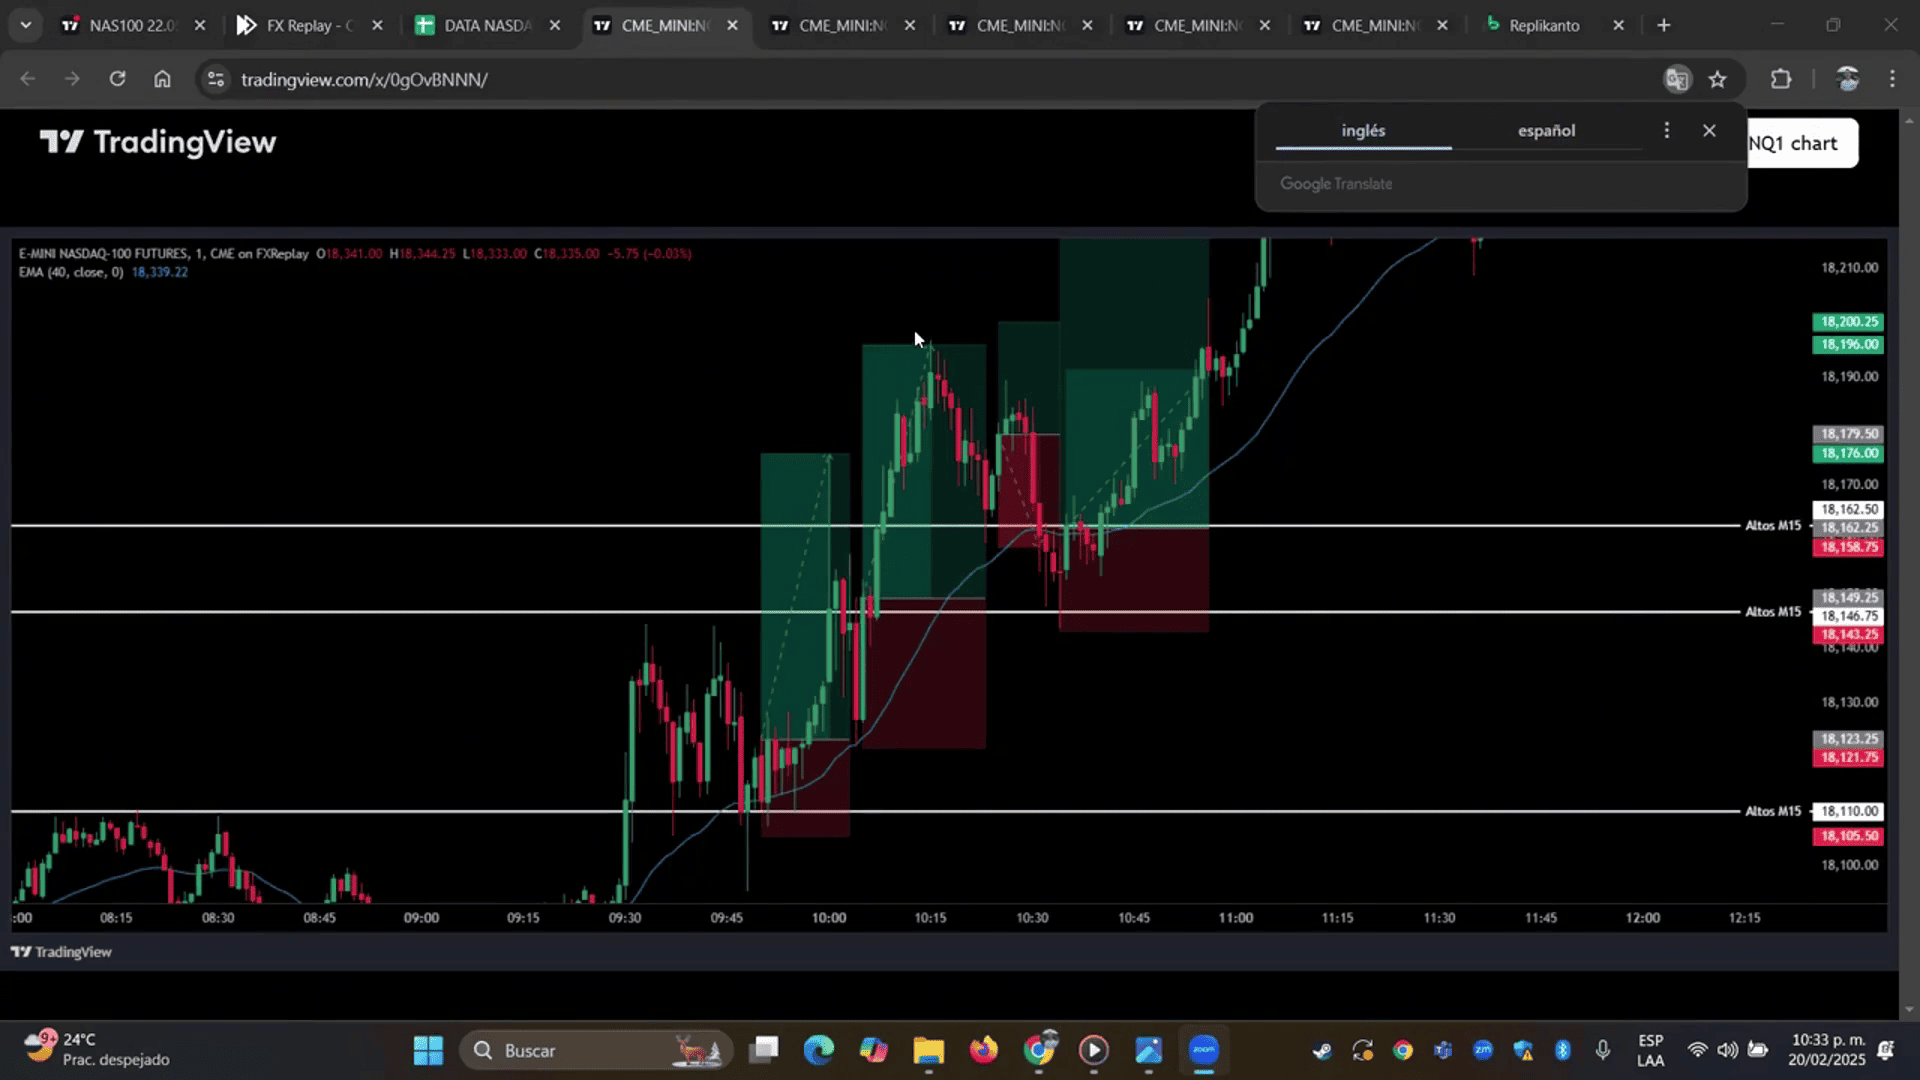The width and height of the screenshot is (1920, 1080).
Task: Expand the tab search dropdown arrow
Action: coord(25,25)
